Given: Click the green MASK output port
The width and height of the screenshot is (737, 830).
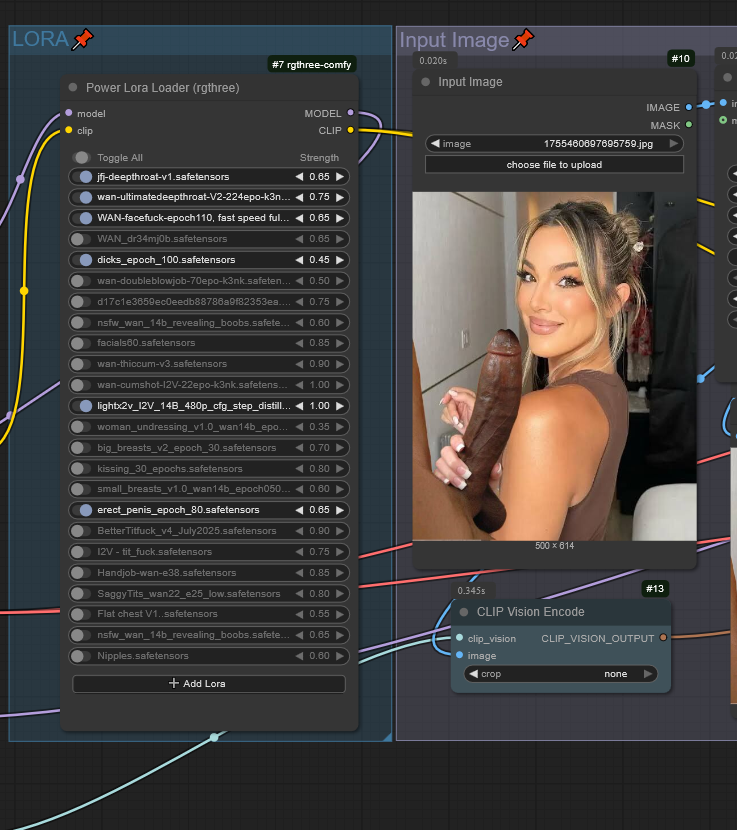Looking at the screenshot, I should [x=688, y=125].
